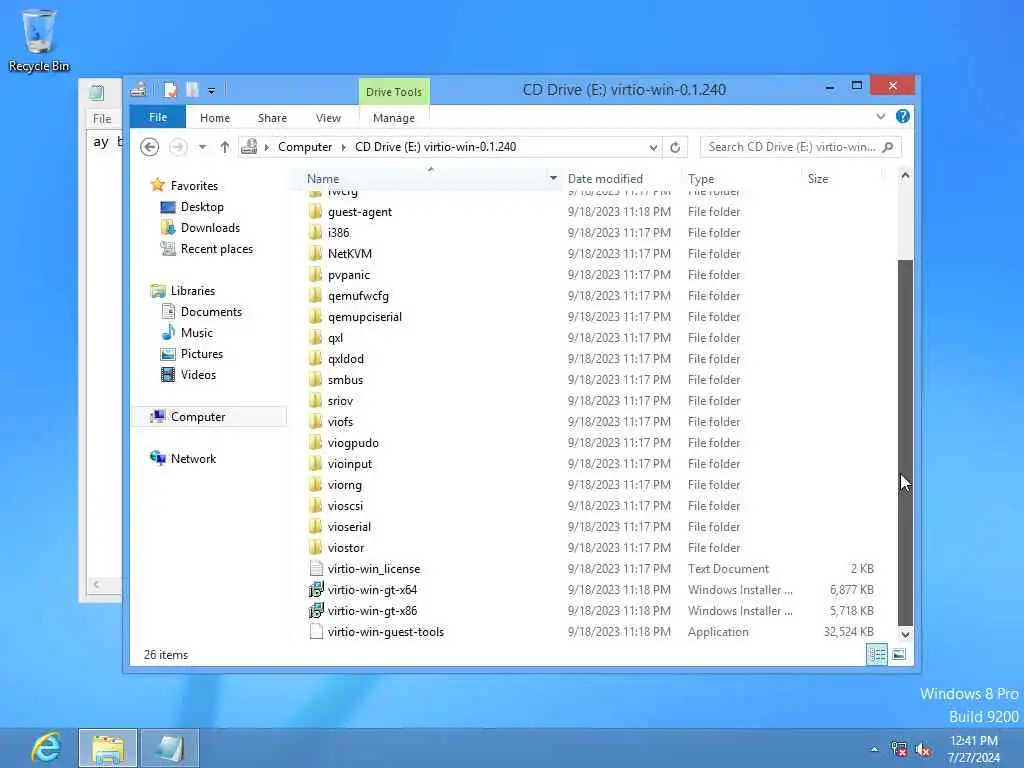Screen dimensions: 1024x768
Task: Go back with the Back arrow button
Action: pos(150,147)
